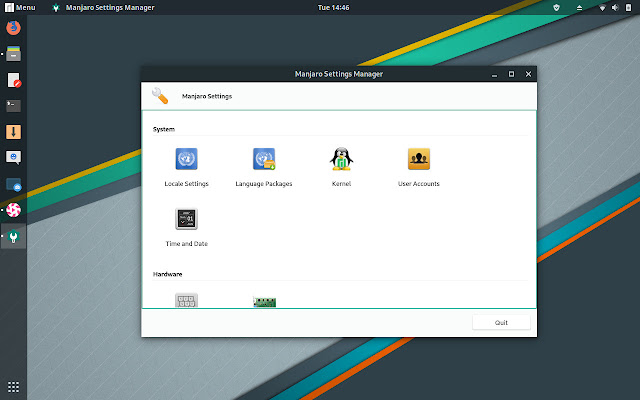
Task: Click the Manjaro Settings Manager dock icon
Action: point(13,236)
